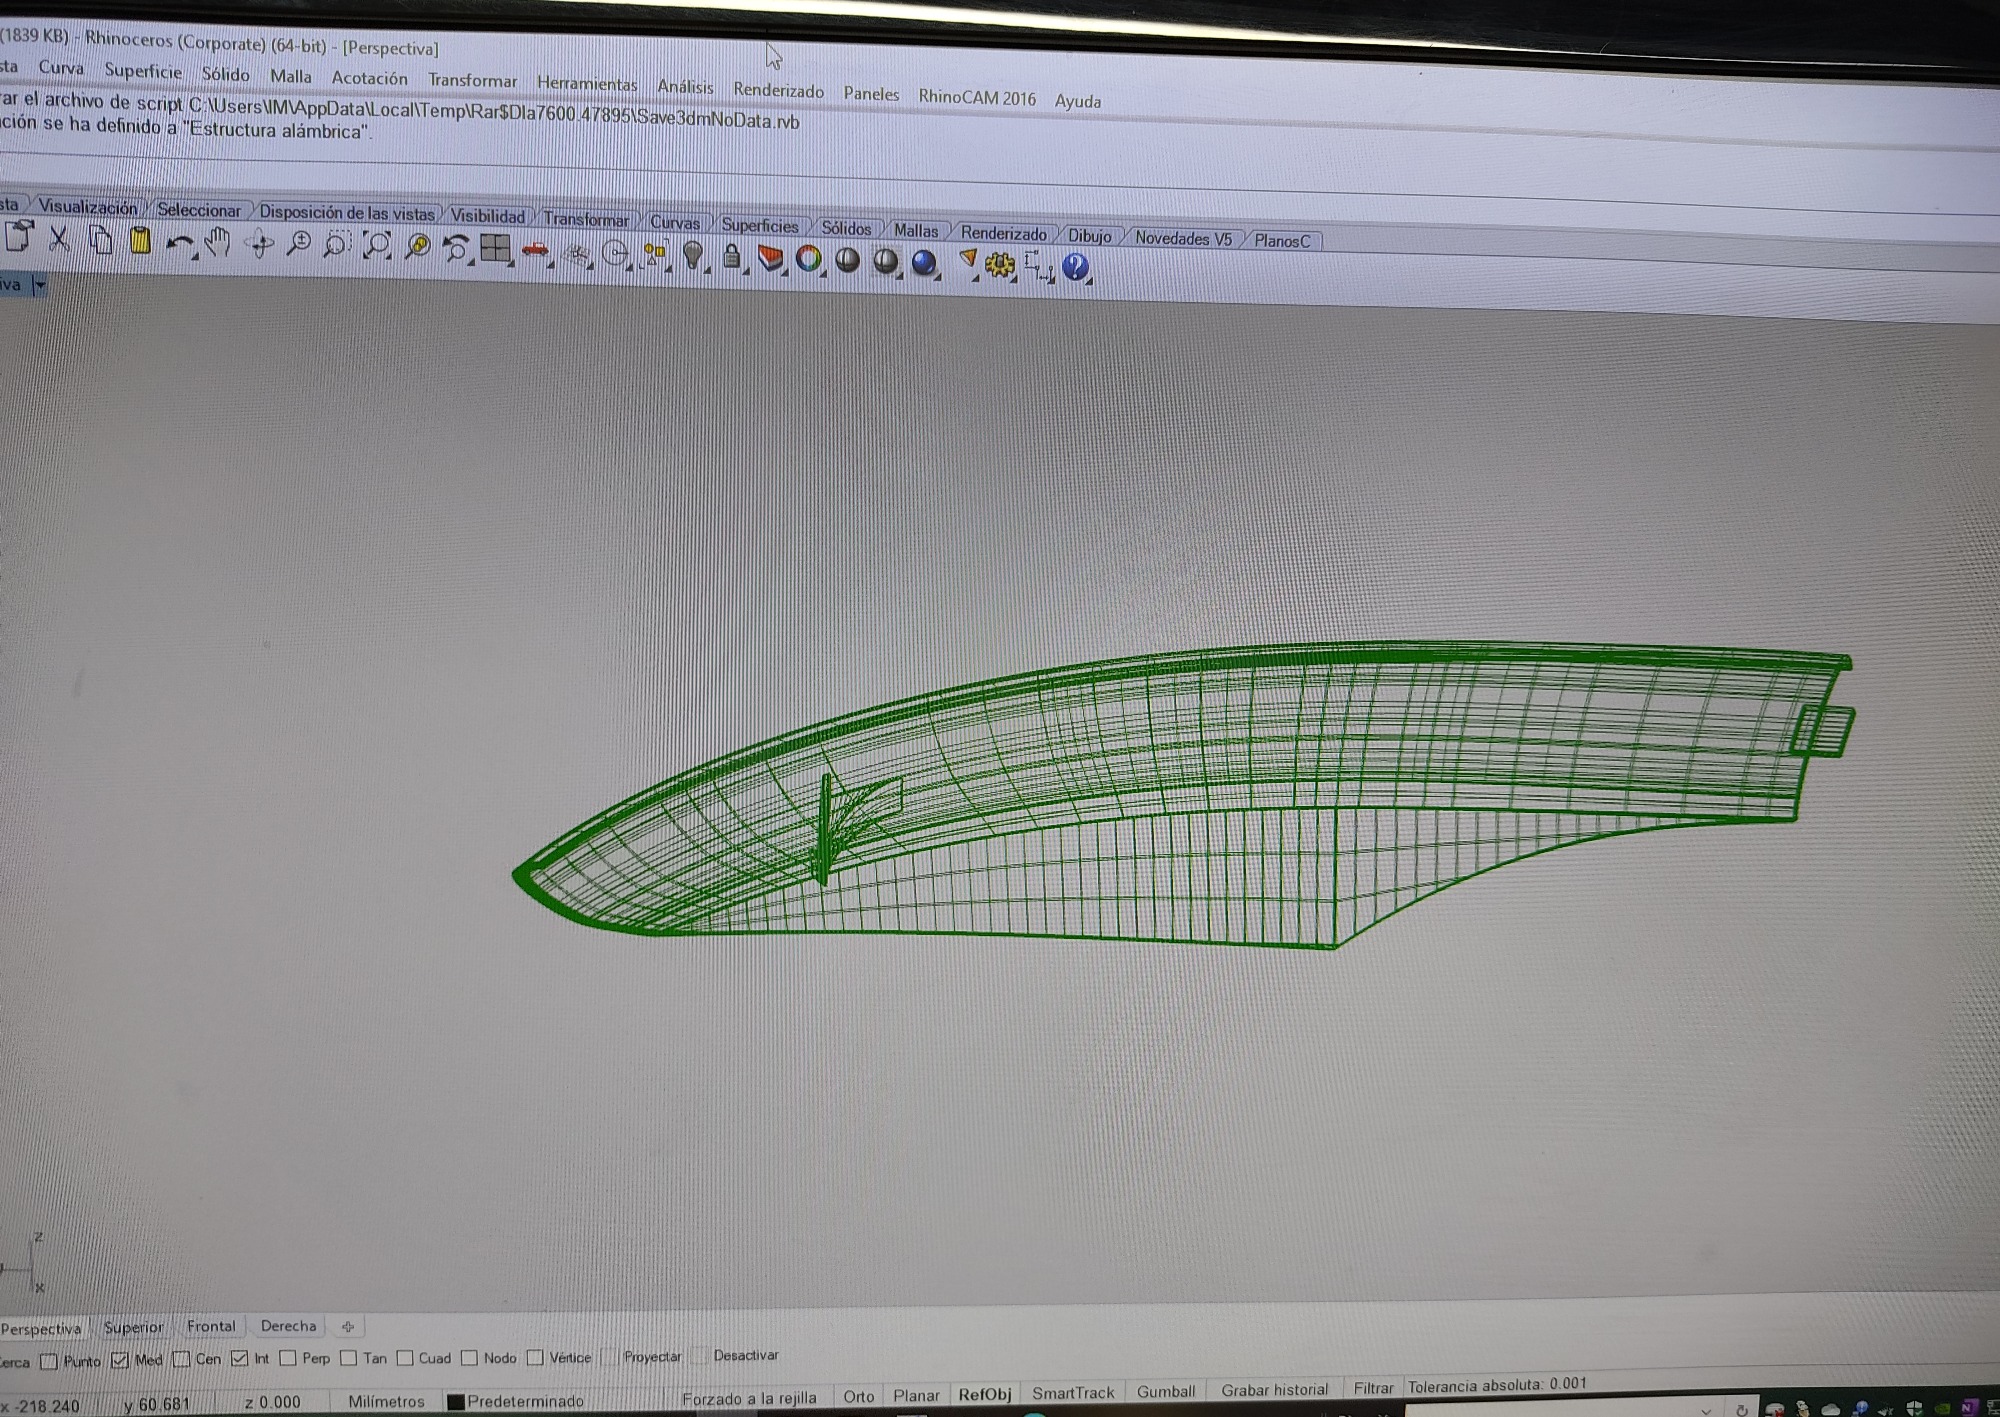This screenshot has height=1417, width=2000.
Task: Toggle Orto mode in status bar
Action: (858, 1396)
